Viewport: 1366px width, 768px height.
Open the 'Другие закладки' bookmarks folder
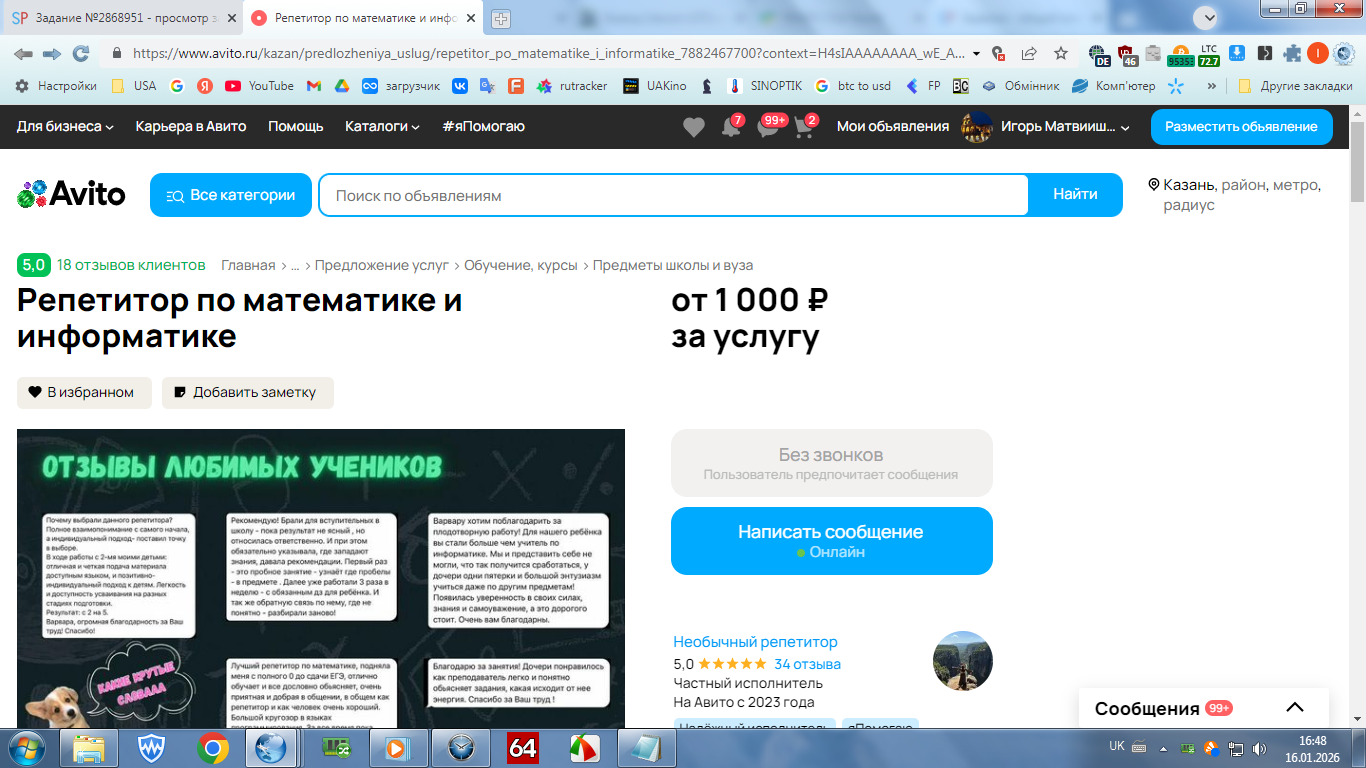(1295, 86)
